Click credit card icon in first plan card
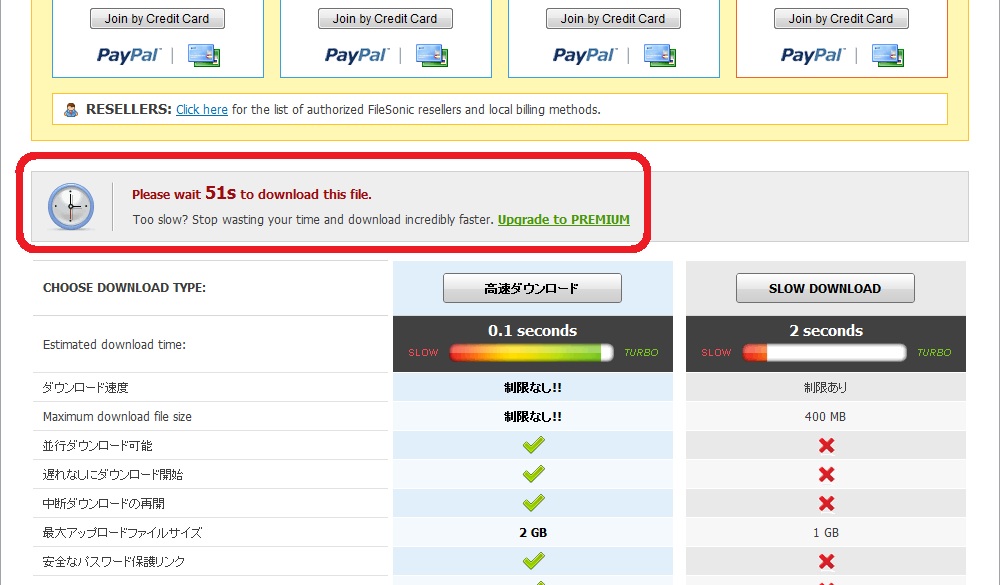Image resolution: width=1000 pixels, height=585 pixels. click(204, 56)
